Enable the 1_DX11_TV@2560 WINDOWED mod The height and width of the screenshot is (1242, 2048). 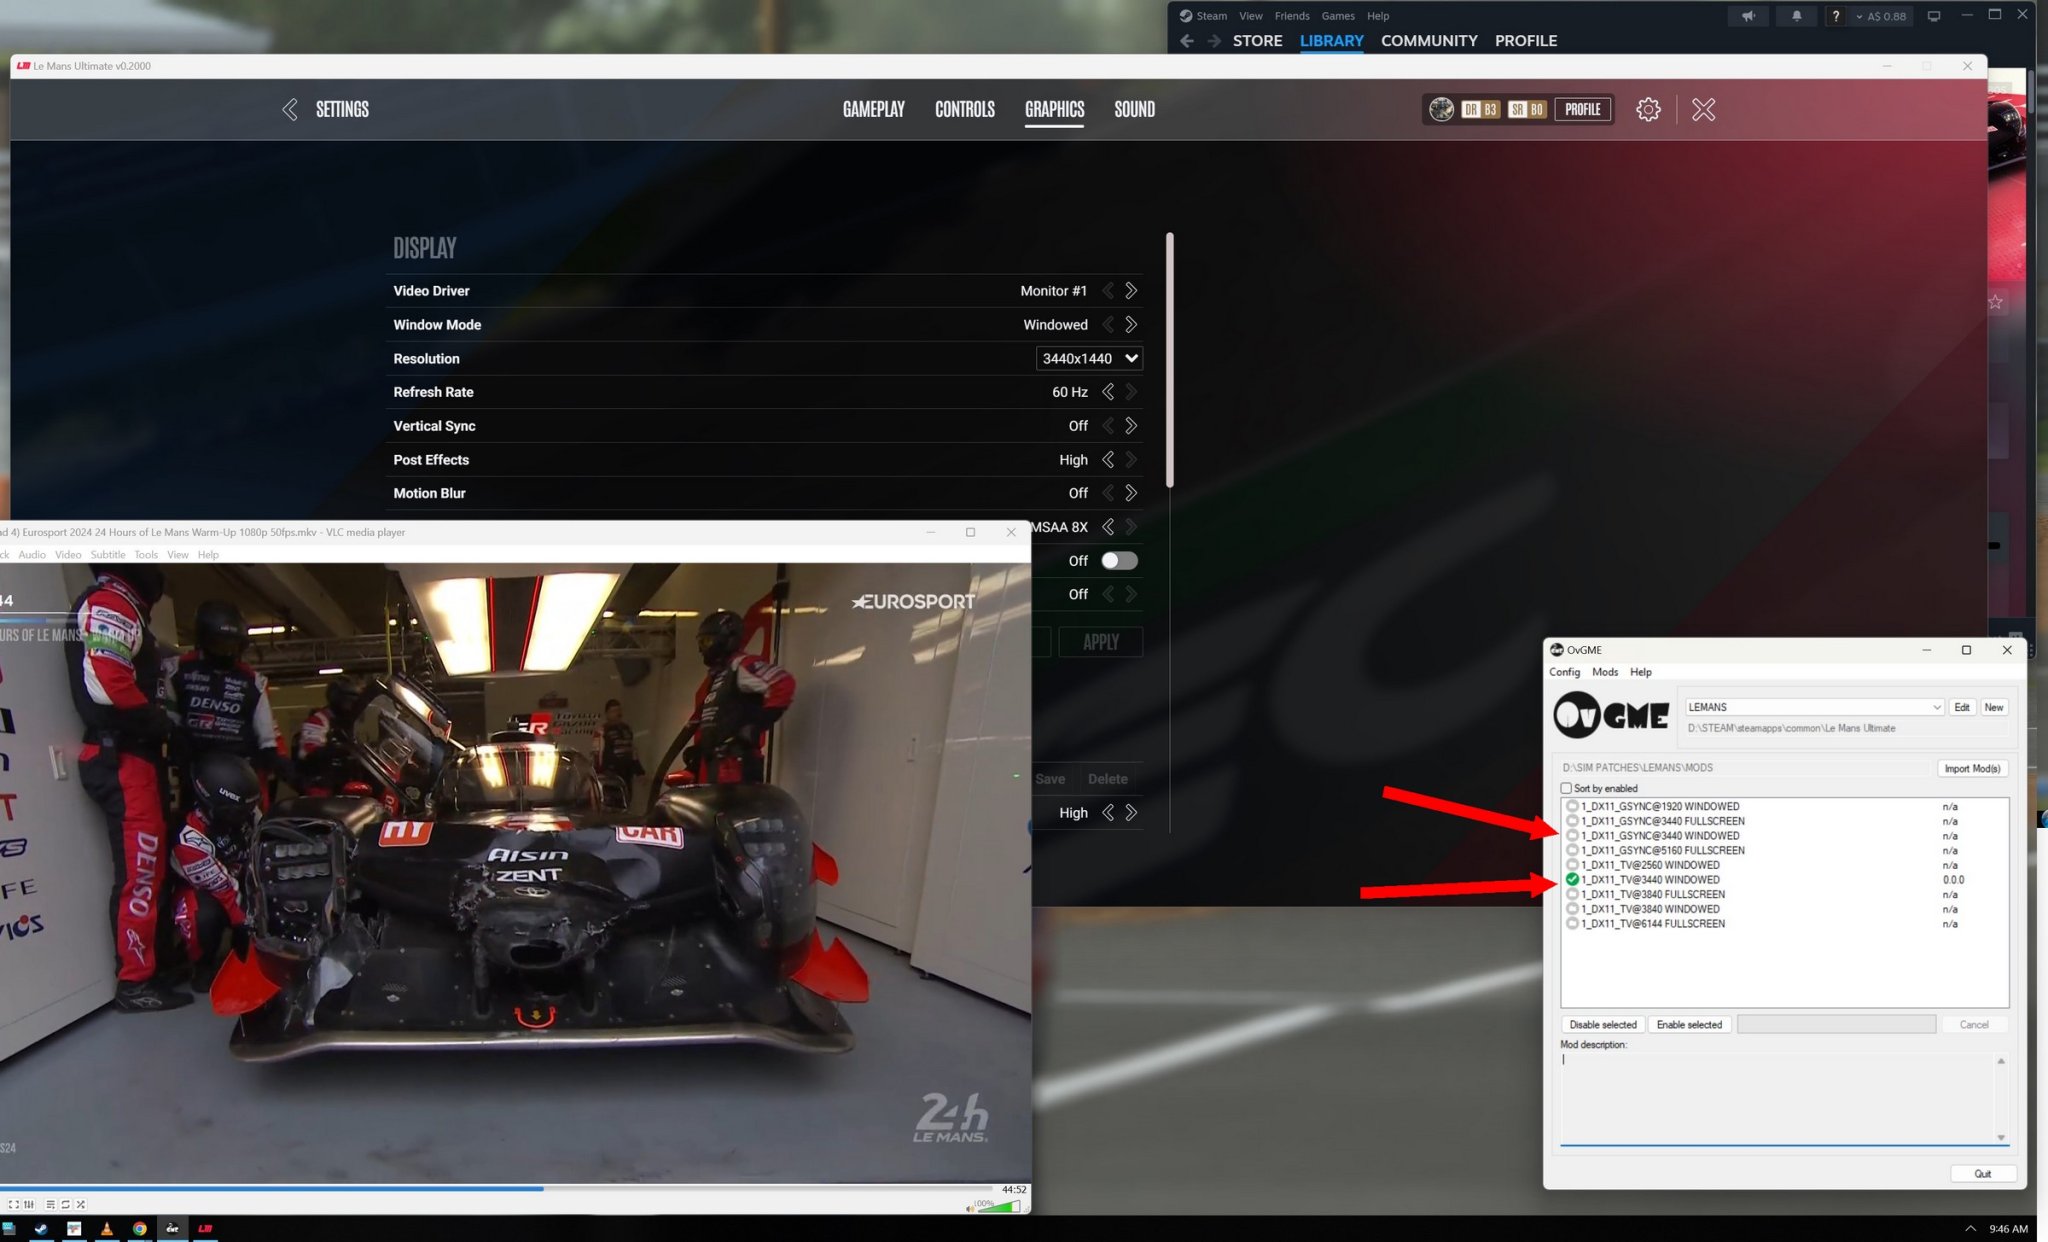1649,863
